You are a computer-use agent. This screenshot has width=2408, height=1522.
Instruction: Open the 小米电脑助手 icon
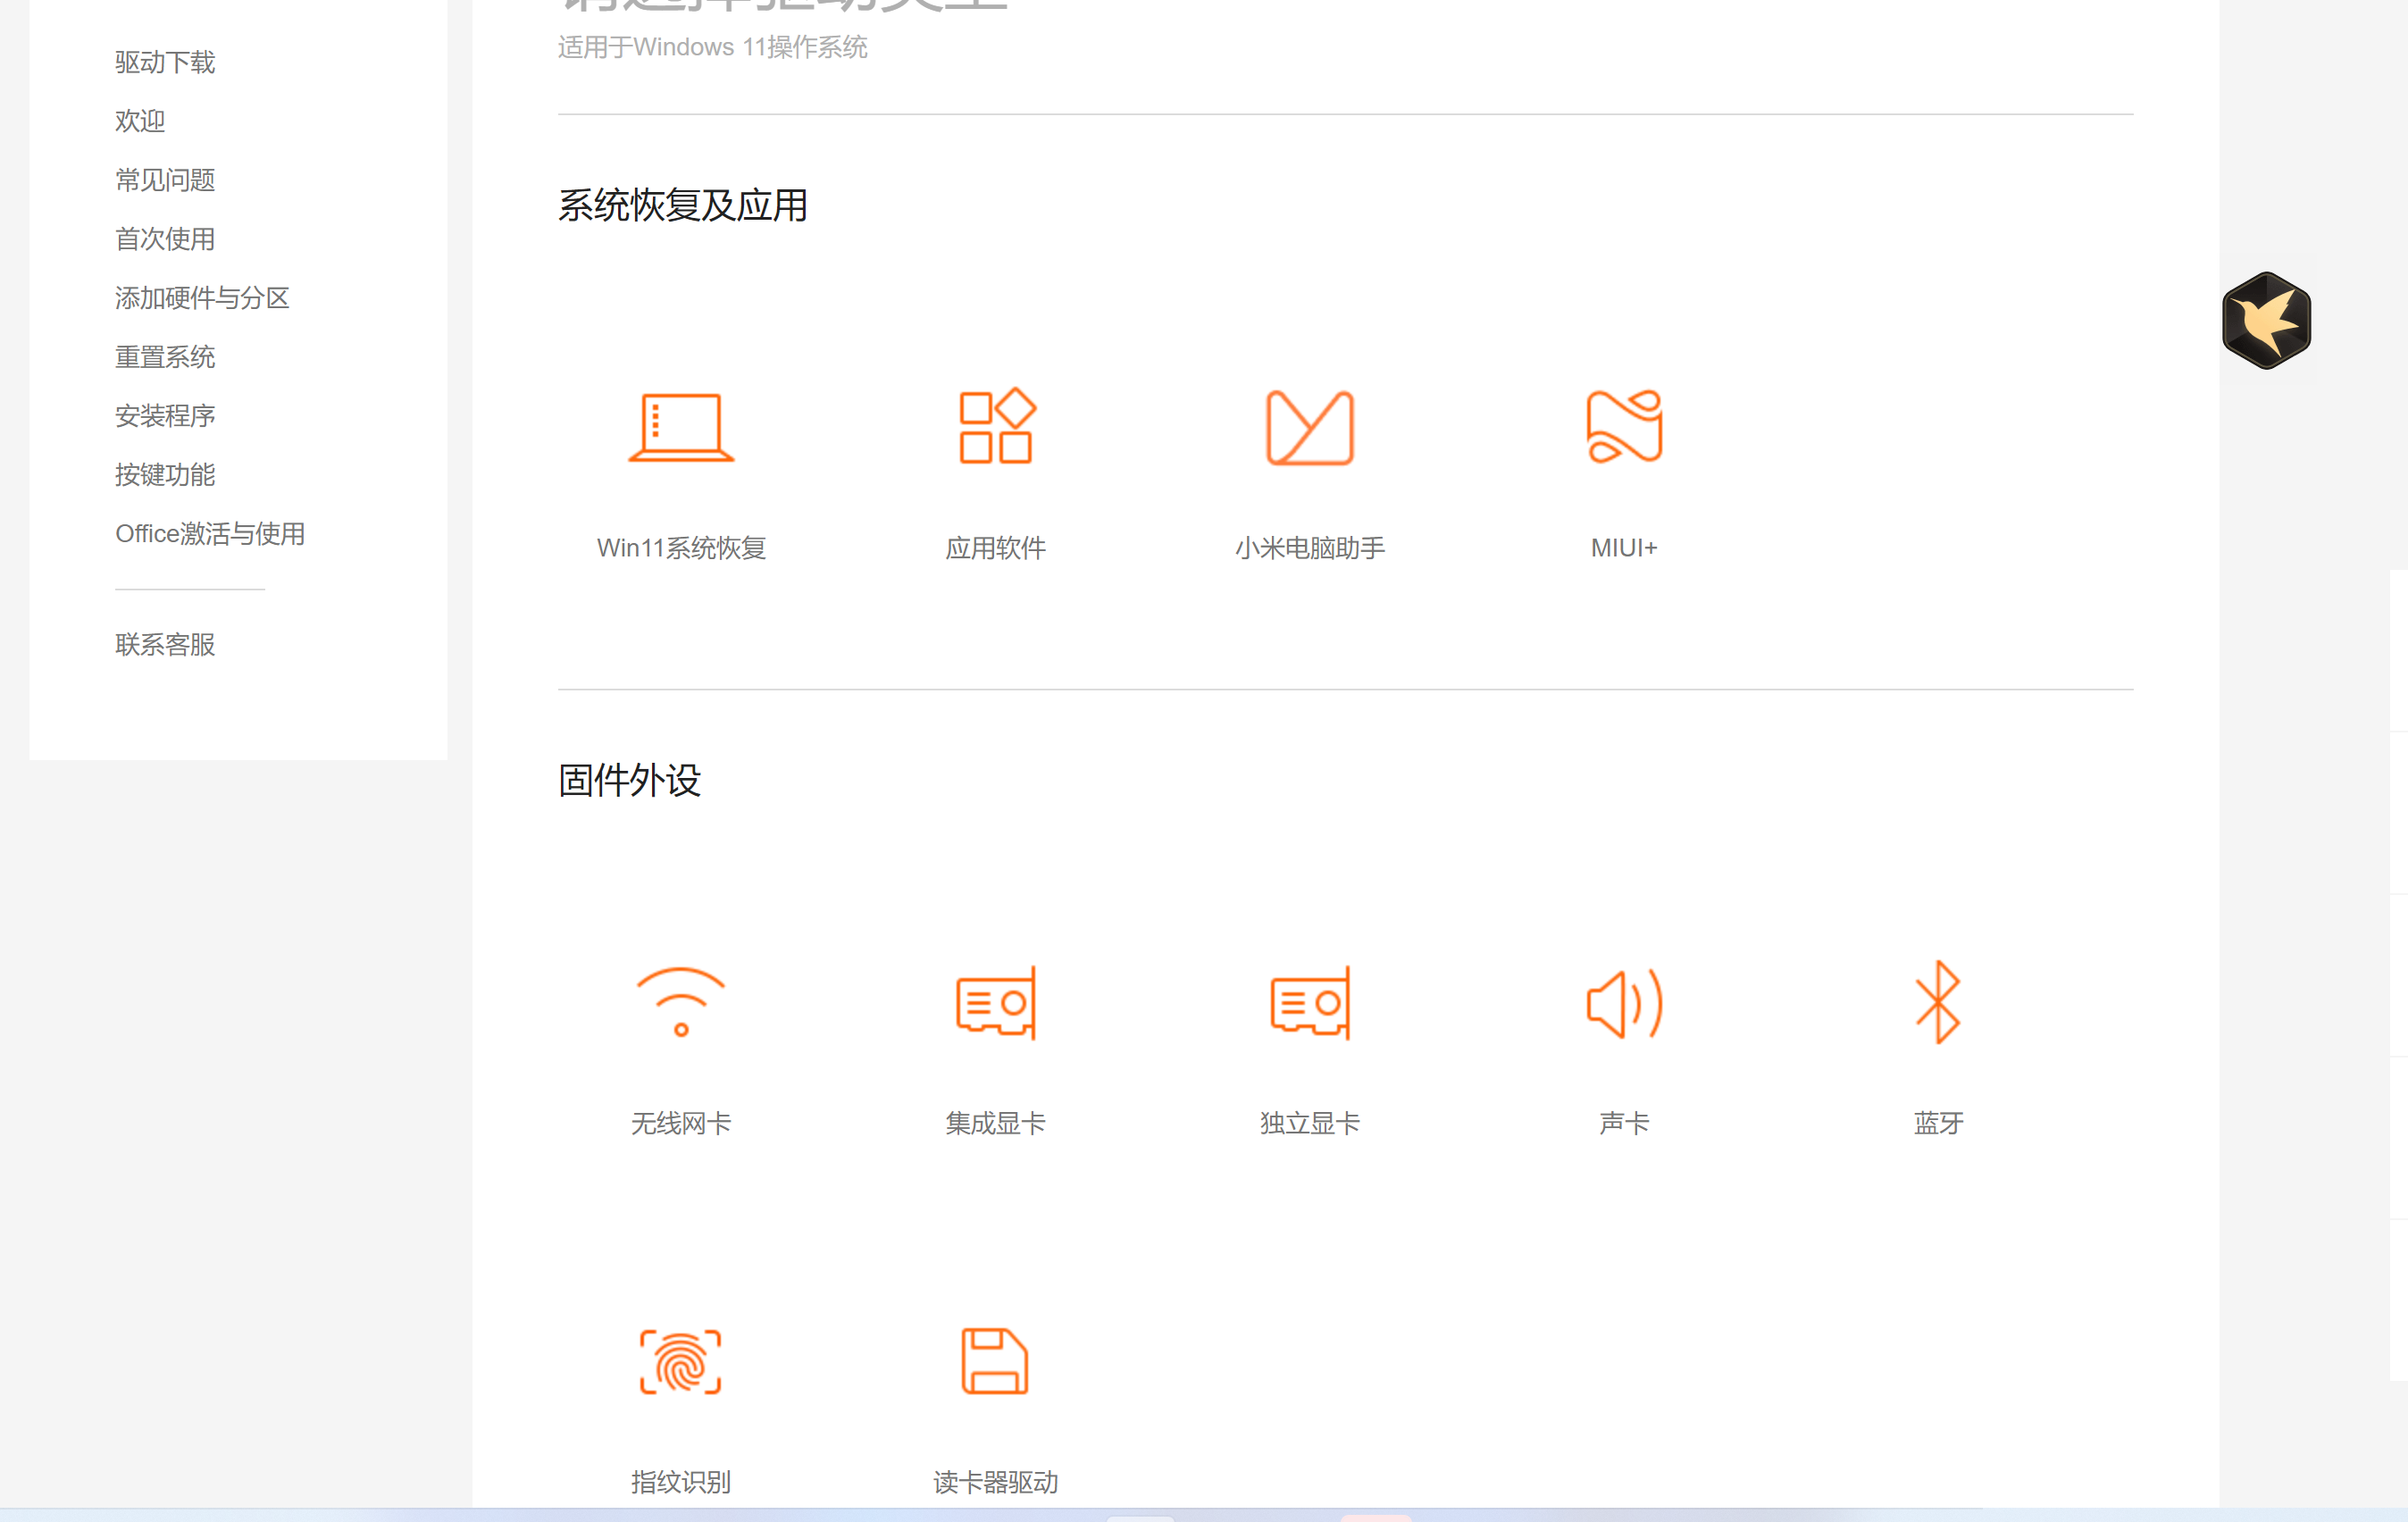pyautogui.click(x=1310, y=427)
